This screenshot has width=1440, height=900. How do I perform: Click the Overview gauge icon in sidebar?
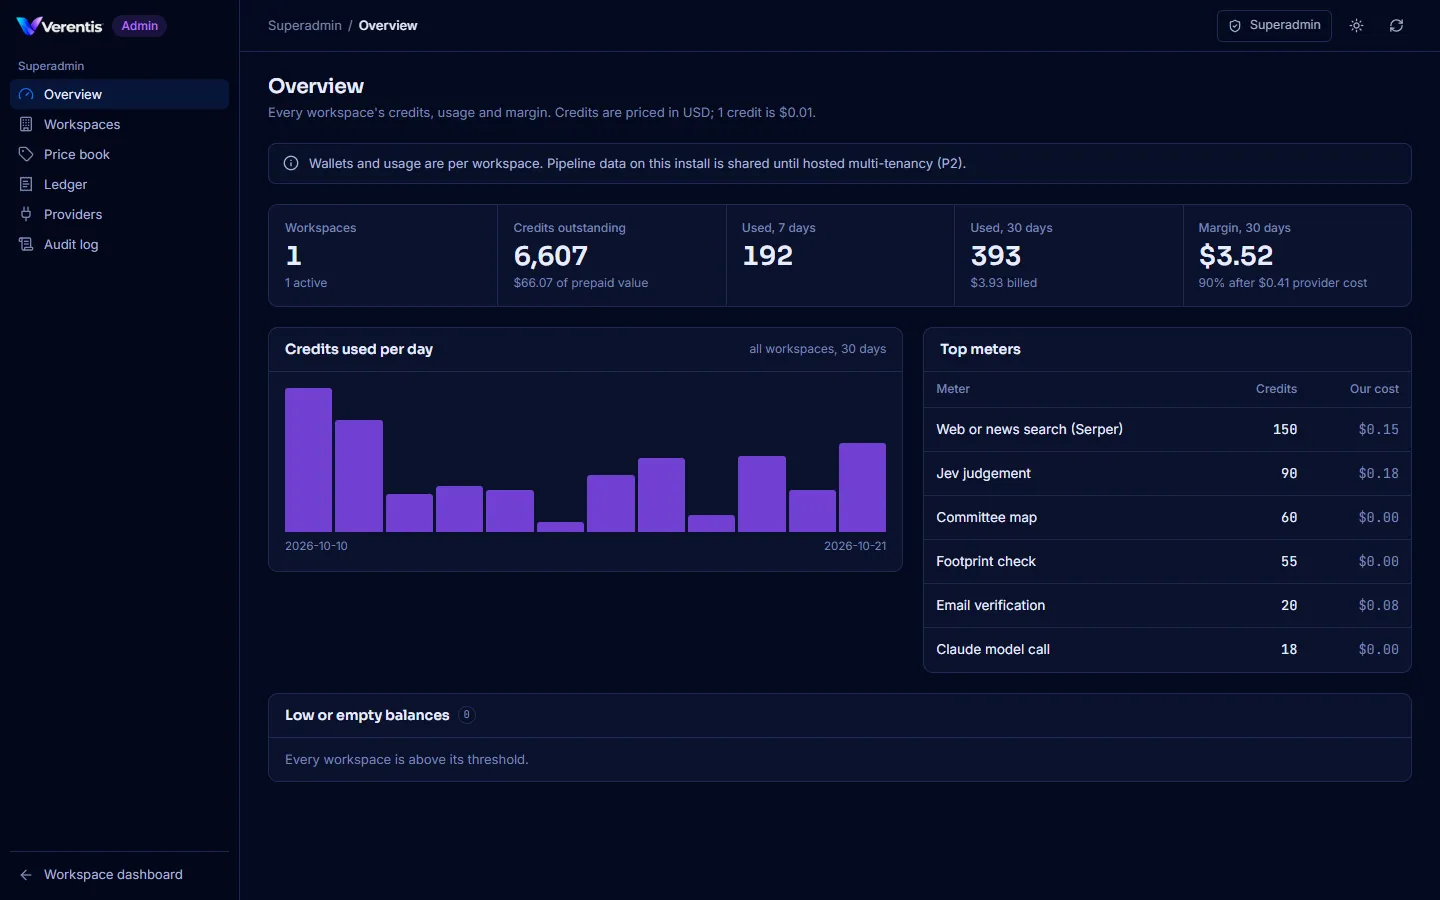pos(26,94)
